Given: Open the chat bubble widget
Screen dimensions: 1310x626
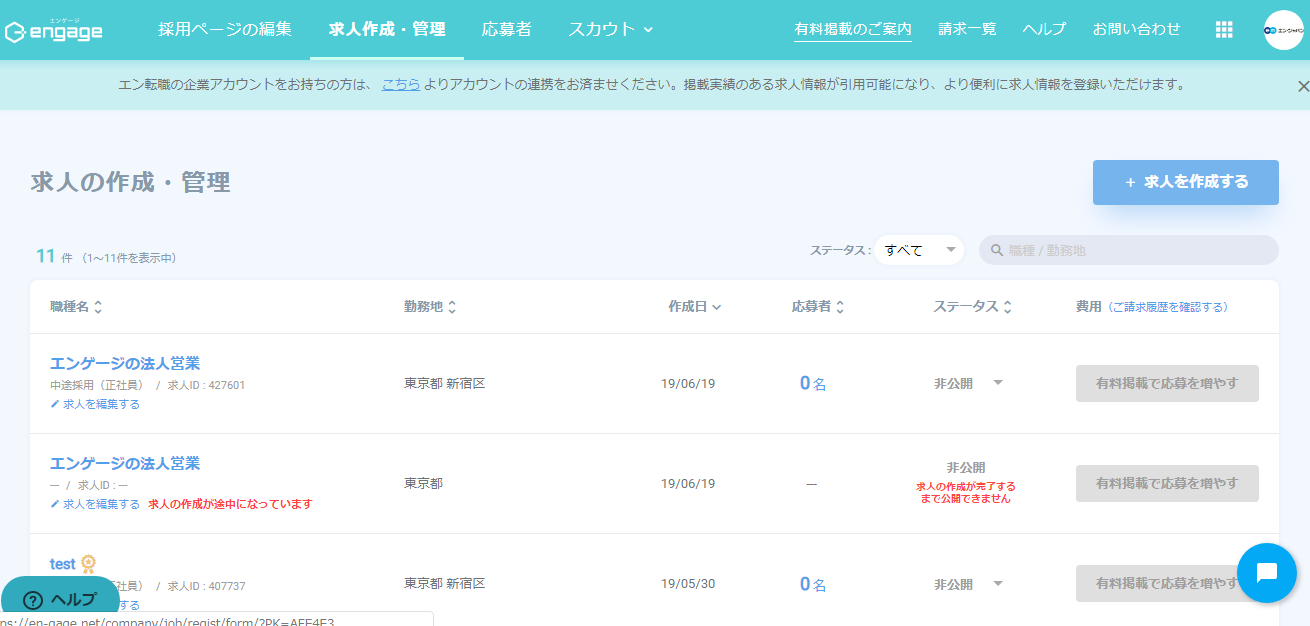Looking at the screenshot, I should (1267, 573).
